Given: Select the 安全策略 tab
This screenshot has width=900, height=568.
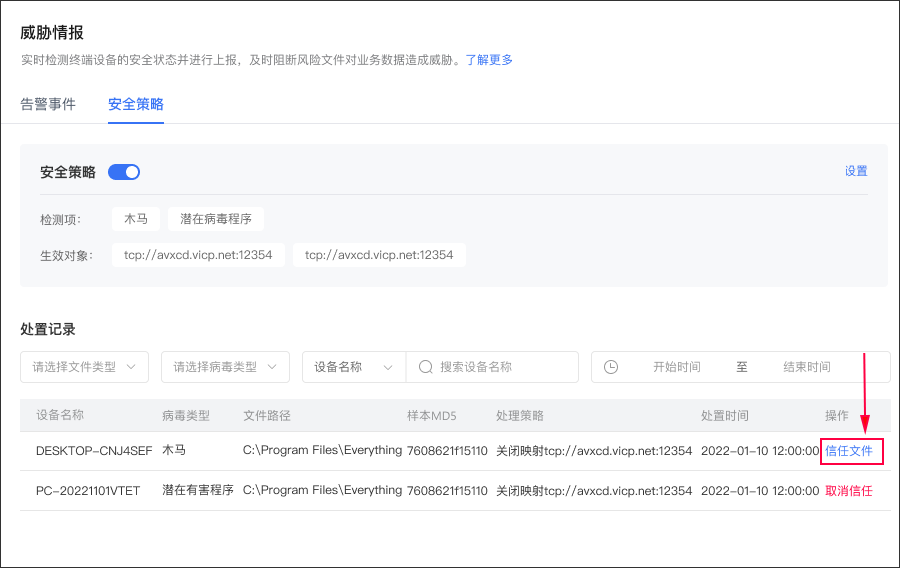Looking at the screenshot, I should [136, 104].
